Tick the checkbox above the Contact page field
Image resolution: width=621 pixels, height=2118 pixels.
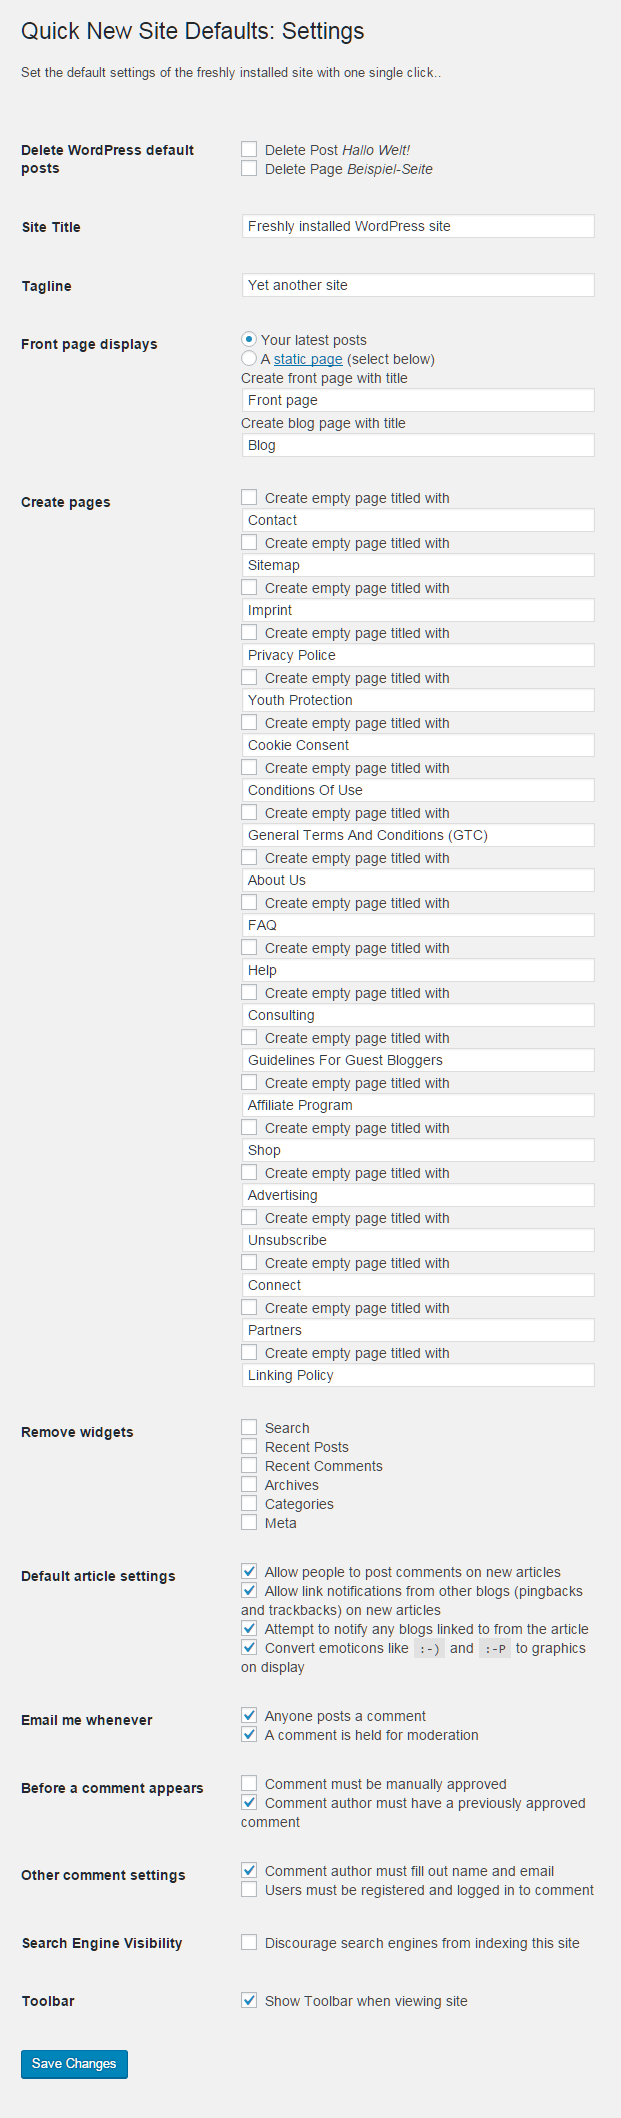point(249,497)
